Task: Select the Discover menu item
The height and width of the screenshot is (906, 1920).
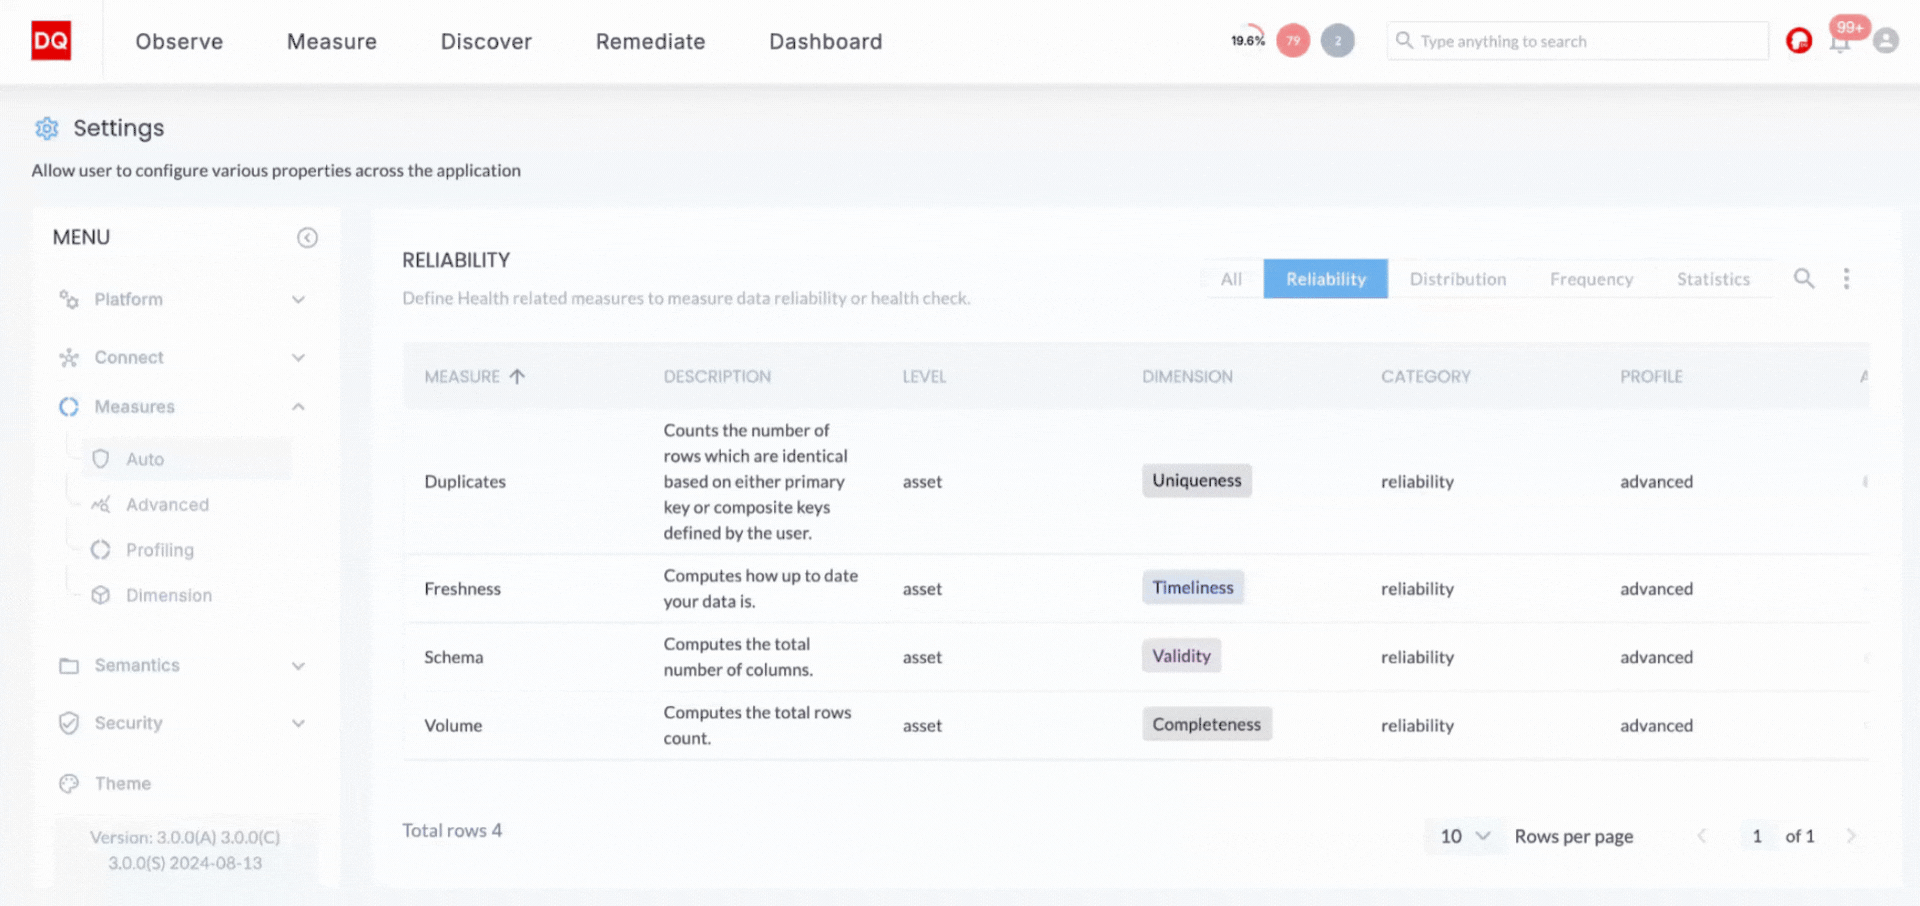Action: coord(486,41)
